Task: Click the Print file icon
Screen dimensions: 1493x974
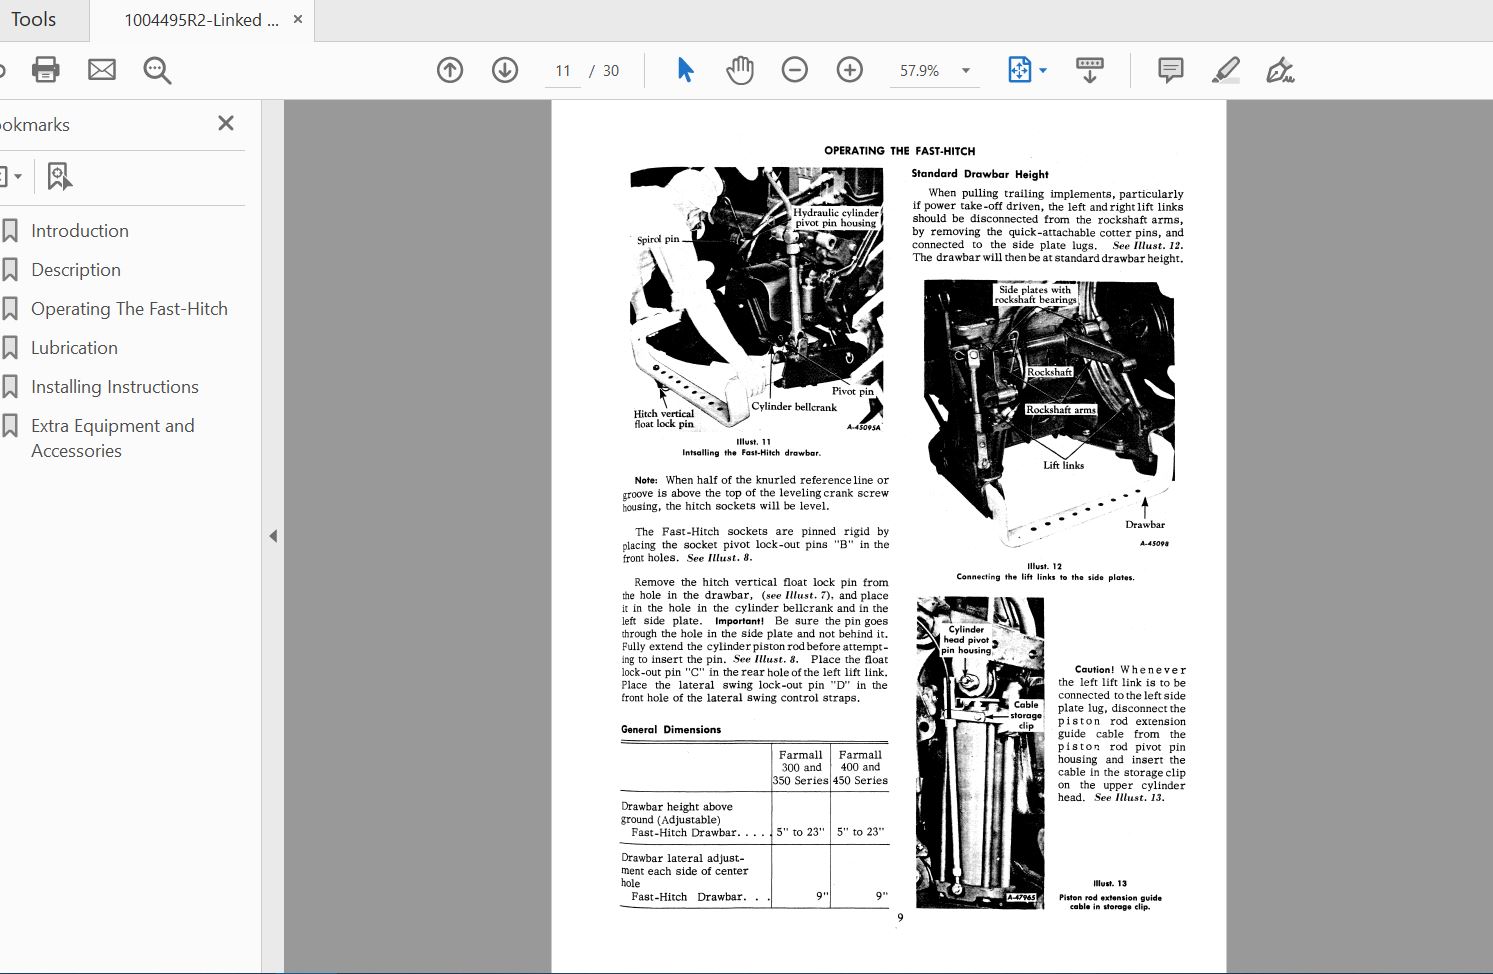Action: point(46,70)
